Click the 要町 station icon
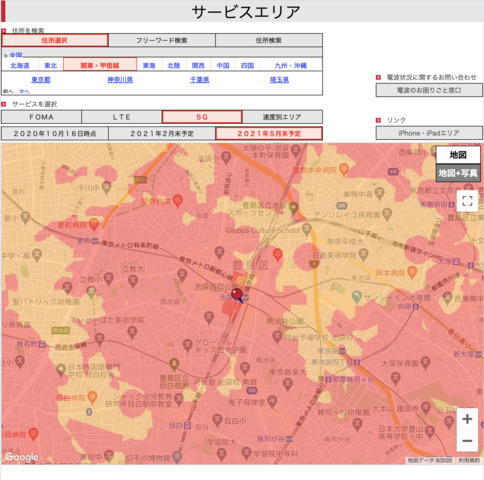Screen dimensions: 484x480 [x=95, y=240]
